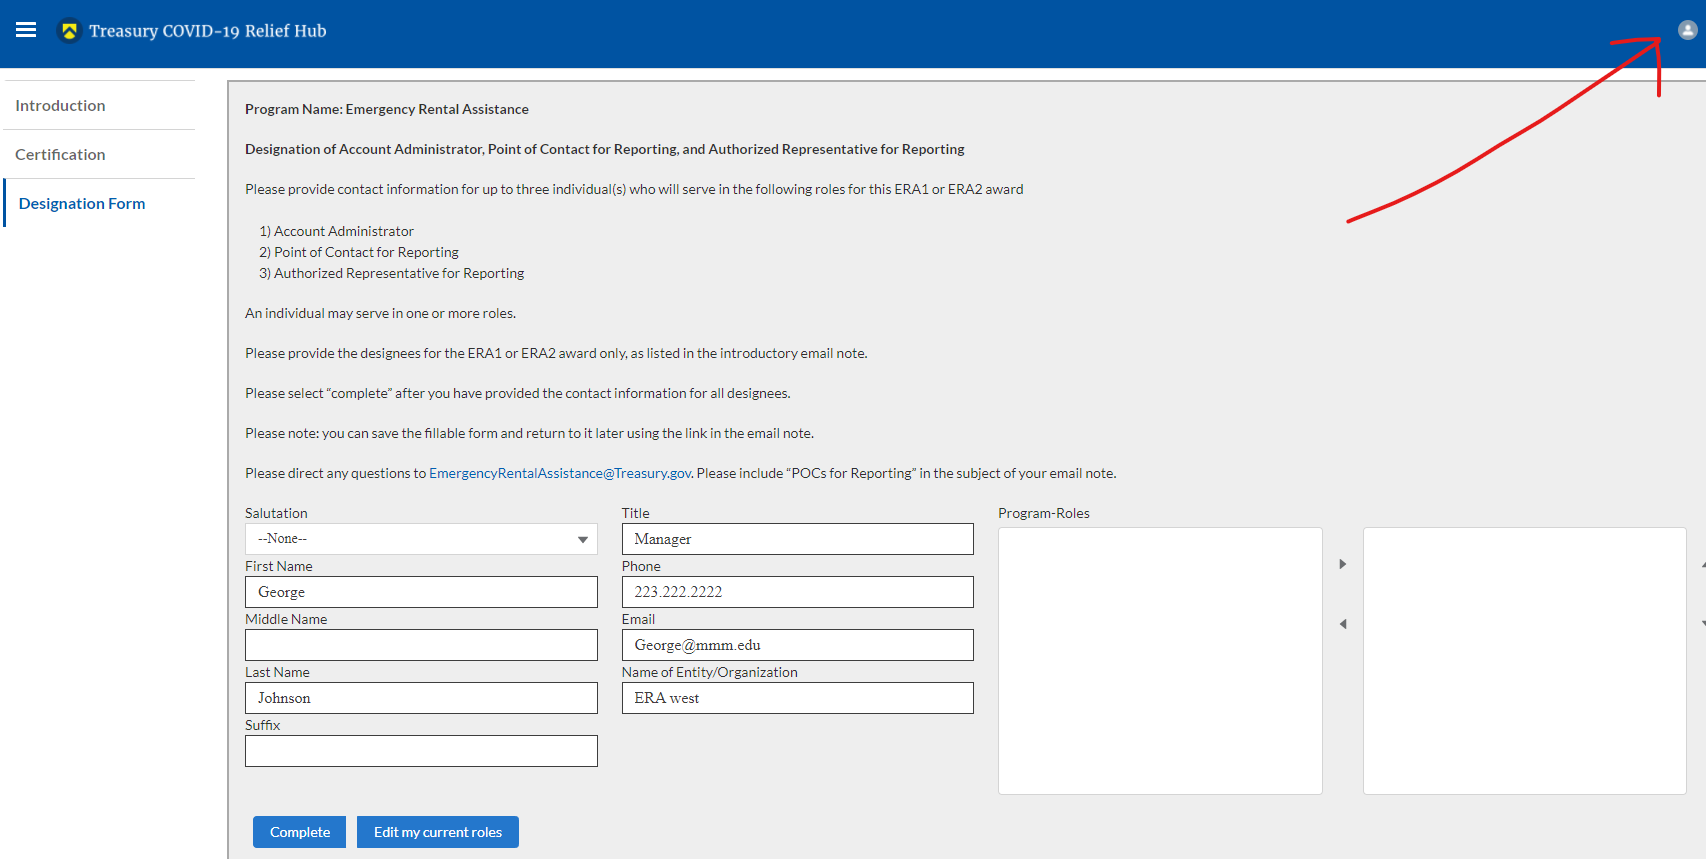Click the empty Middle Name field
This screenshot has height=859, width=1706.
point(421,645)
